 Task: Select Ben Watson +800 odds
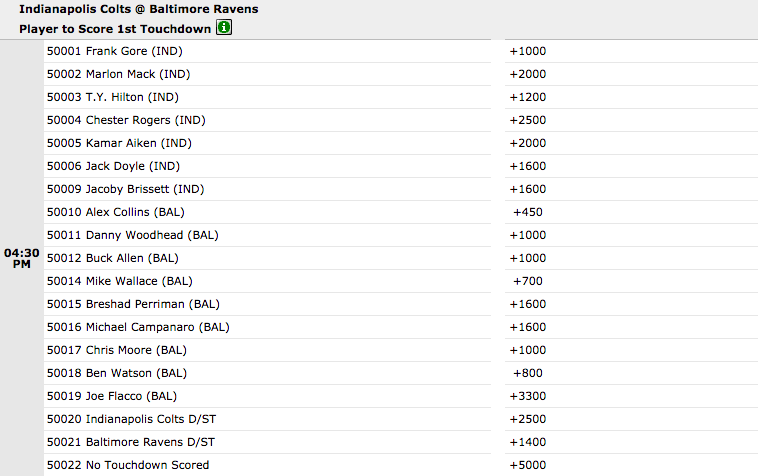[528, 373]
